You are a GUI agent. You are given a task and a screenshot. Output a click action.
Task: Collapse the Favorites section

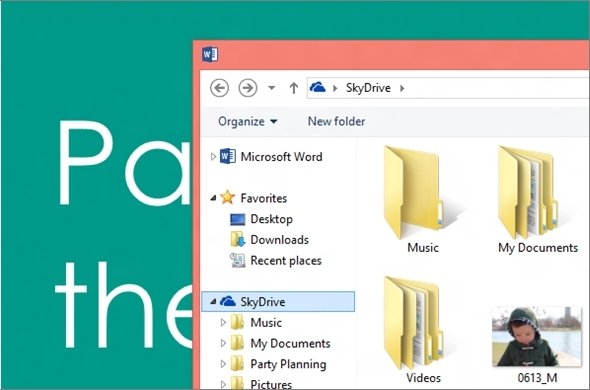click(213, 198)
